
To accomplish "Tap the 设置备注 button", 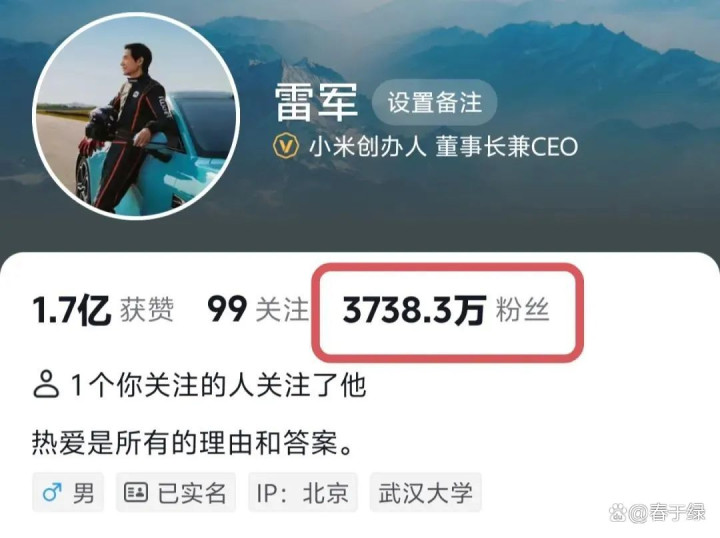I will click(x=434, y=103).
